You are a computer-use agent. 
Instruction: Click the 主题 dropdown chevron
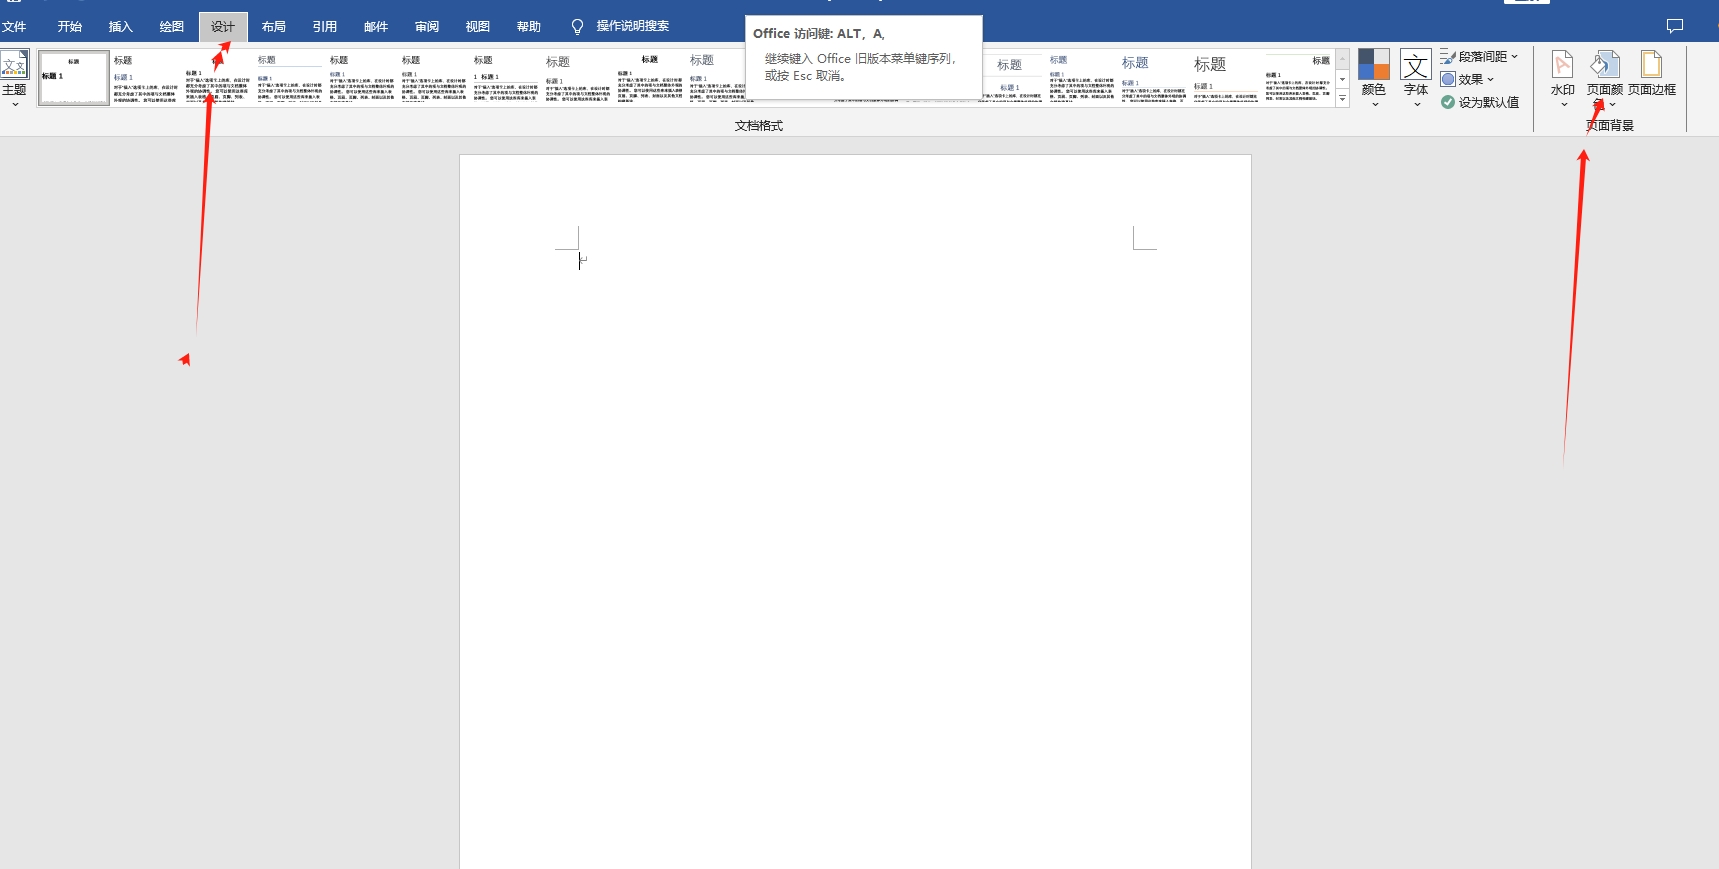[x=14, y=104]
